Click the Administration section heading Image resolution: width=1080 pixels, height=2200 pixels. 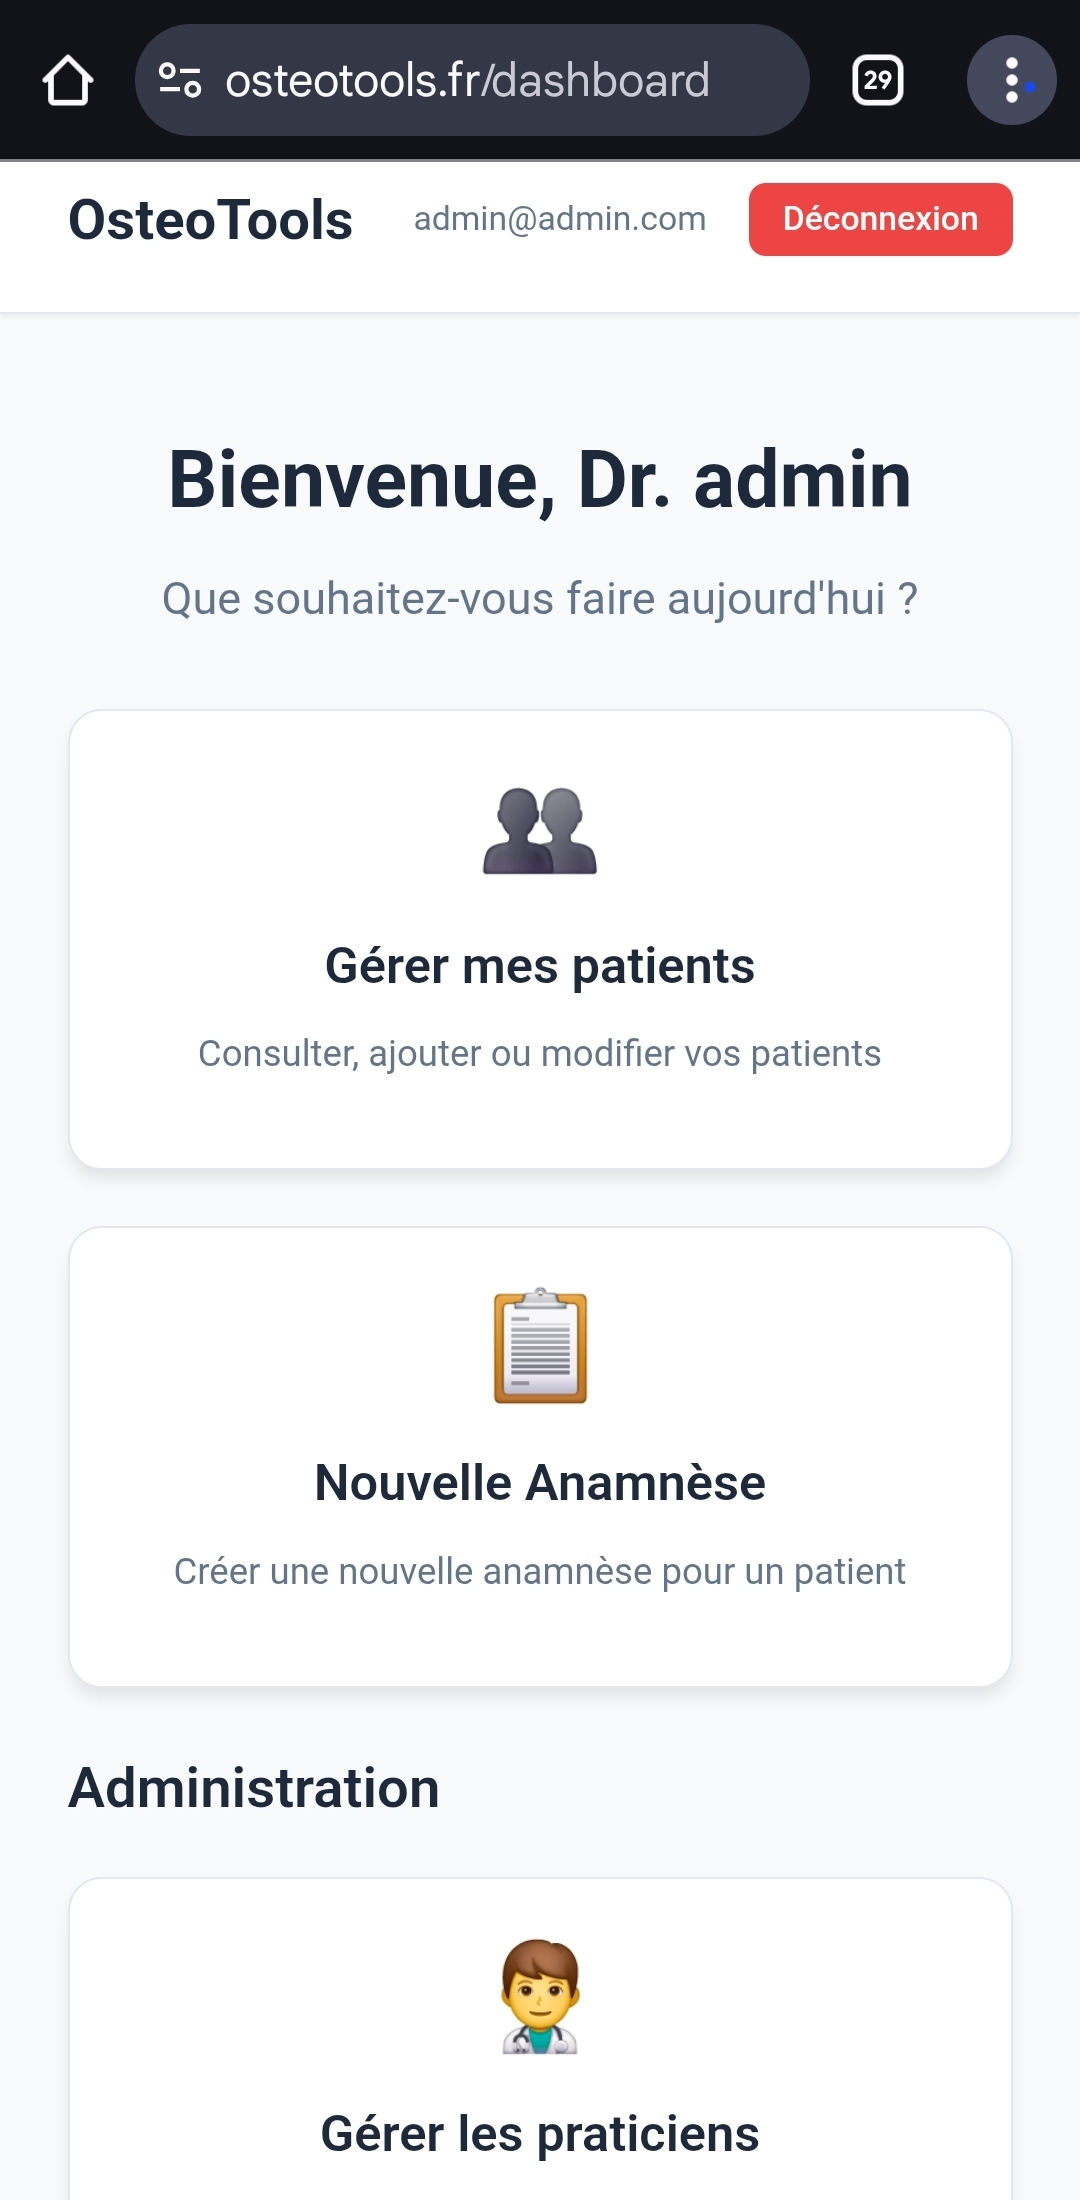pos(254,1788)
